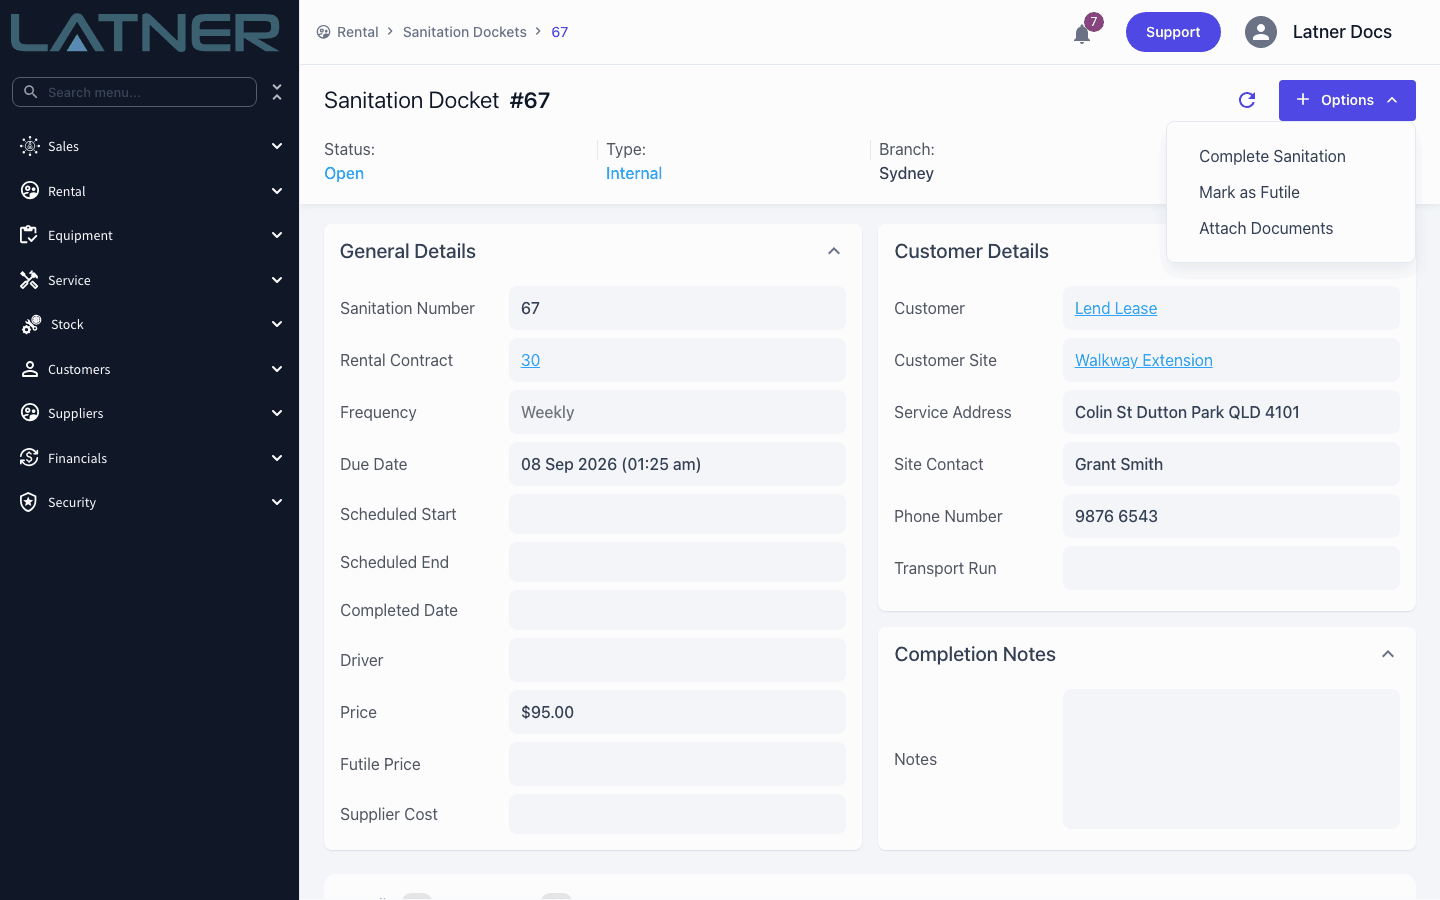This screenshot has width=1440, height=900.
Task: Click the Sydney branch value
Action: pos(906,173)
